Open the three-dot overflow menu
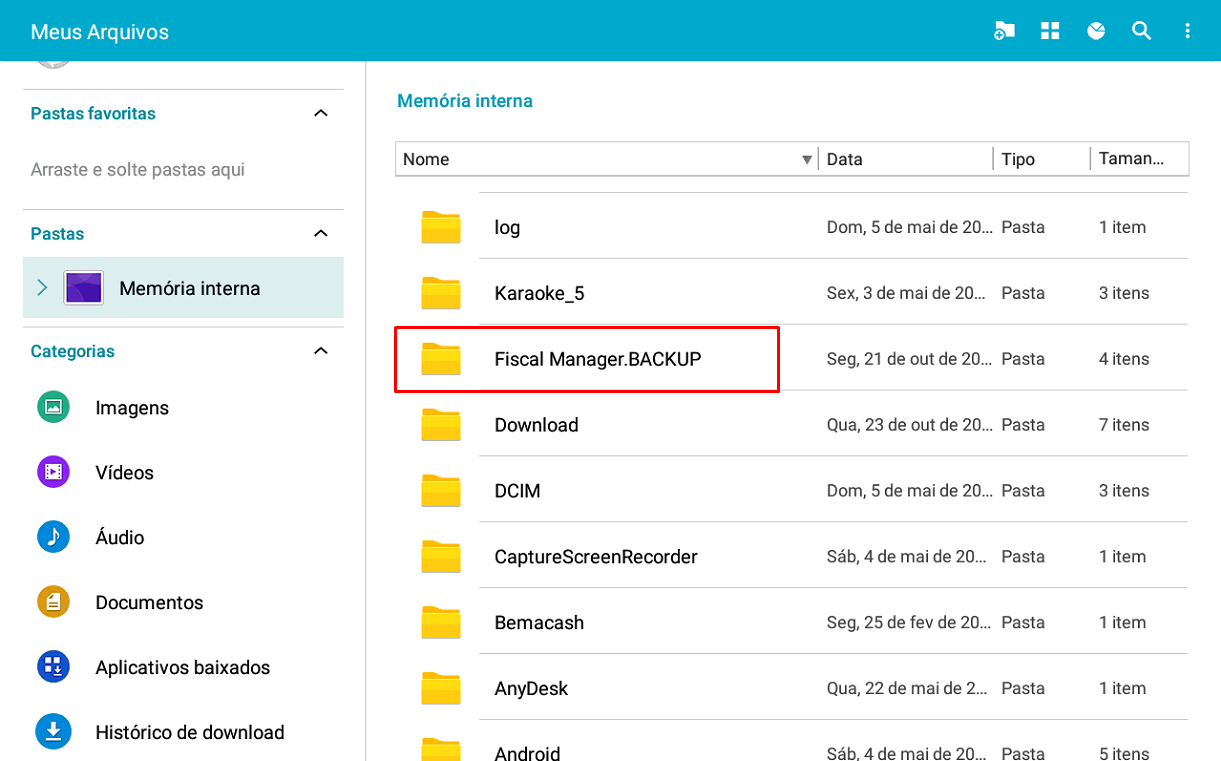Image resolution: width=1221 pixels, height=761 pixels. pos(1188,31)
